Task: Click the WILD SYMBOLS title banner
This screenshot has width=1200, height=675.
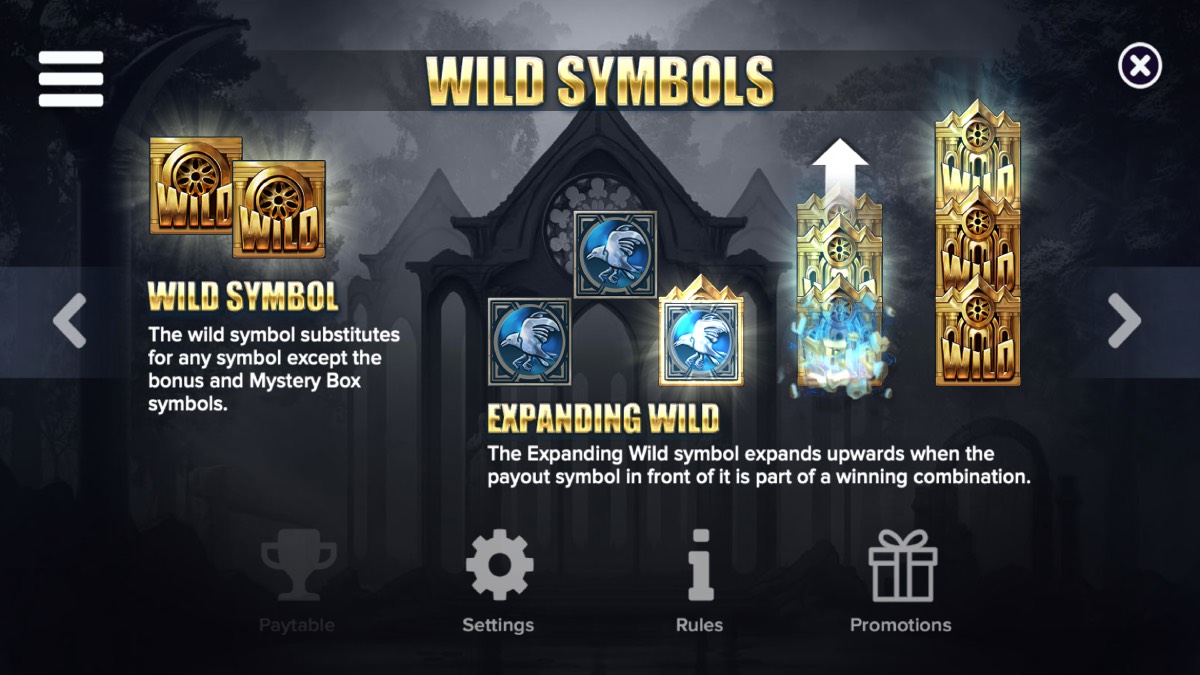Action: point(600,81)
